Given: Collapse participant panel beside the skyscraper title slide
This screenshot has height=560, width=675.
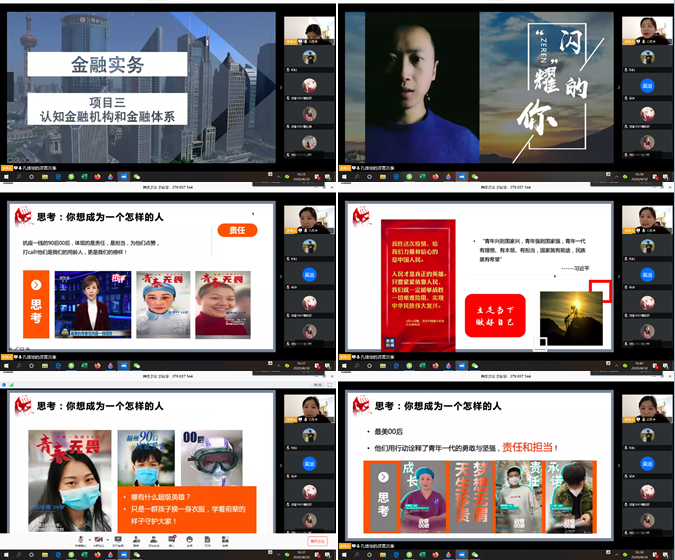Looking at the screenshot, I should (x=281, y=87).
